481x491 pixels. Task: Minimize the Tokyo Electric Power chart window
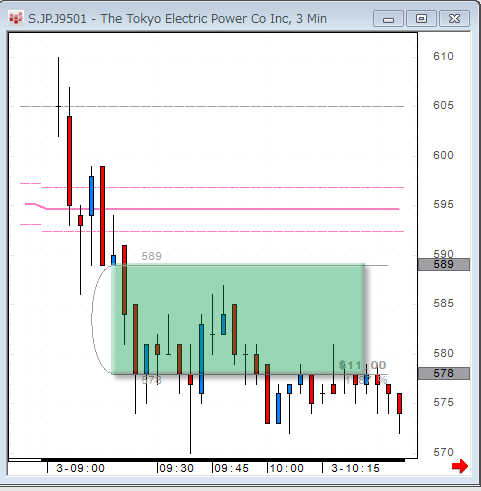point(388,19)
